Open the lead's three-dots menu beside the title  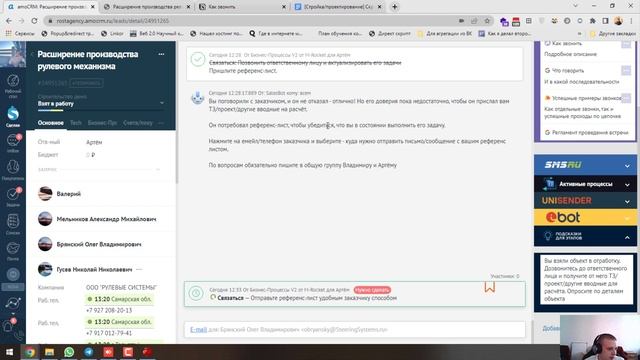point(161,54)
